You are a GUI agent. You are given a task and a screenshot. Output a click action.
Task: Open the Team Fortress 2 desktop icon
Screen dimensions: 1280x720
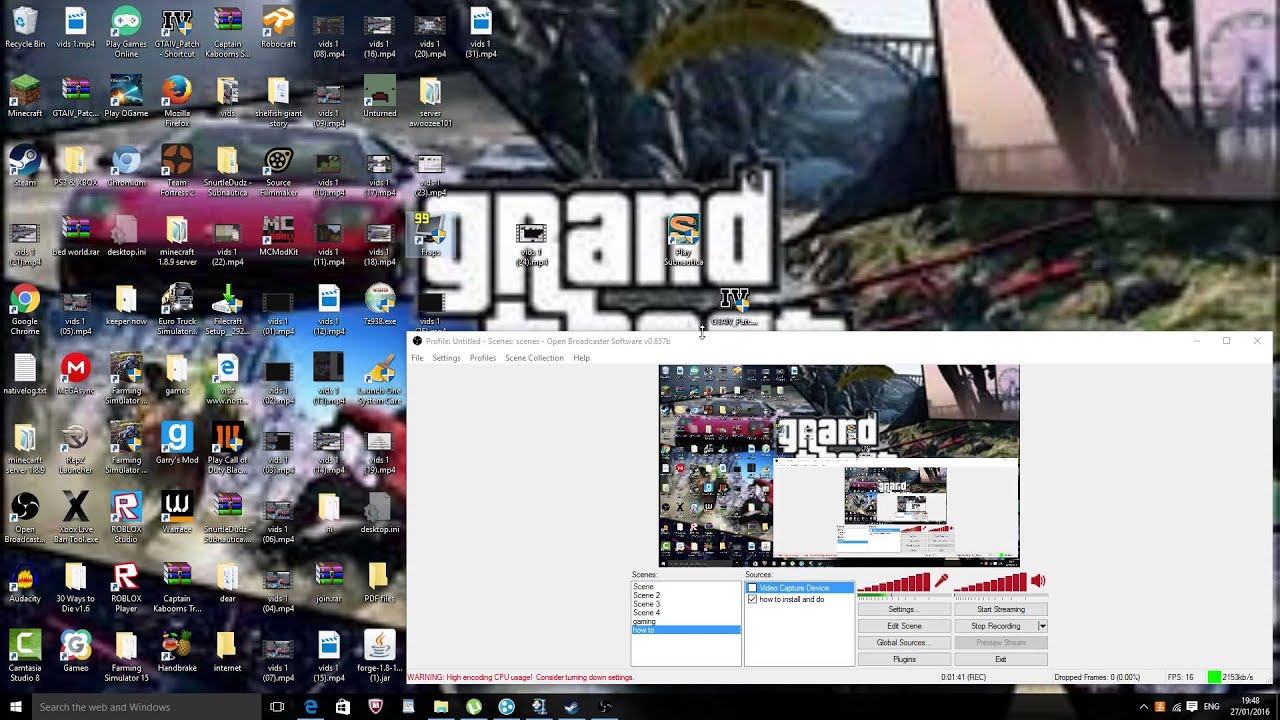(x=177, y=171)
